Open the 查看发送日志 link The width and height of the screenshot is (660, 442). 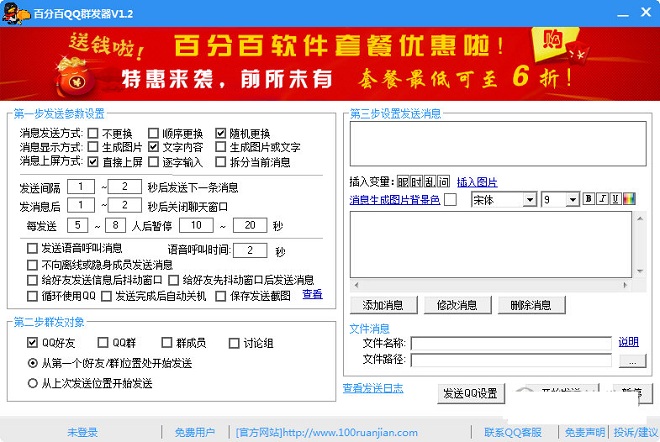(x=373, y=388)
